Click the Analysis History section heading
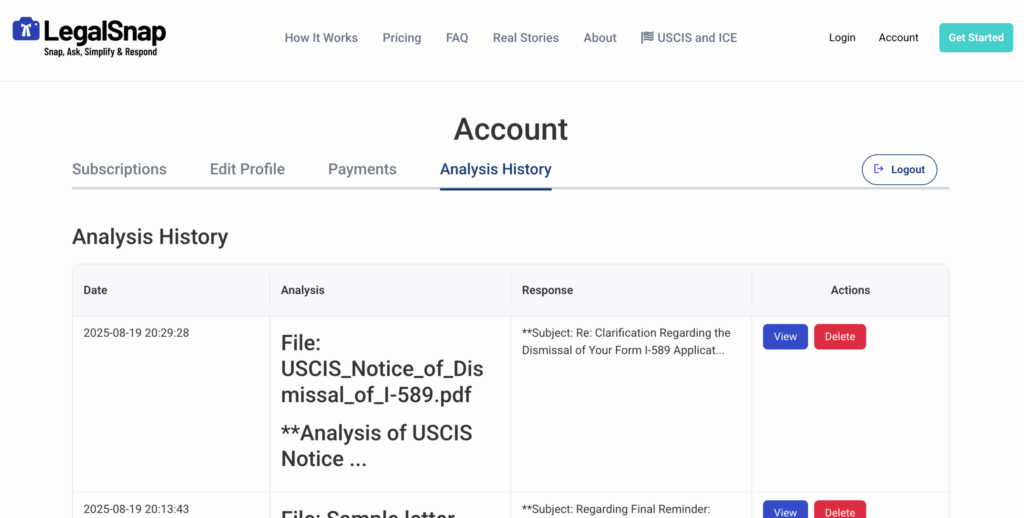Viewport: 1024px width, 518px height. tap(150, 236)
